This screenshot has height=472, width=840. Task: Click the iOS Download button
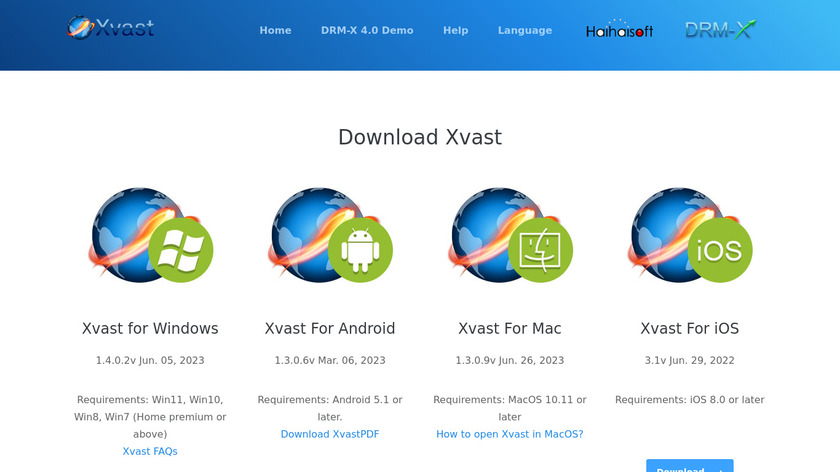pyautogui.click(x=689, y=466)
